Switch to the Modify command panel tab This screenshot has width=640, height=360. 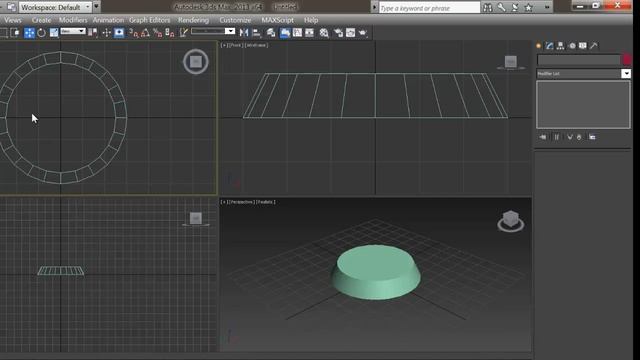tap(550, 46)
